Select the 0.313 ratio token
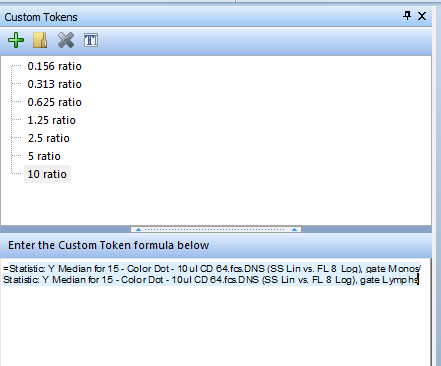The image size is (441, 366). [55, 84]
